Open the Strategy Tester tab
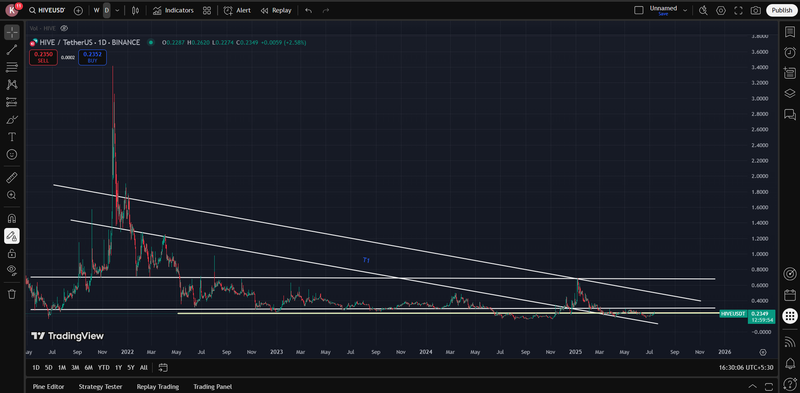The height and width of the screenshot is (393, 800). (101, 387)
